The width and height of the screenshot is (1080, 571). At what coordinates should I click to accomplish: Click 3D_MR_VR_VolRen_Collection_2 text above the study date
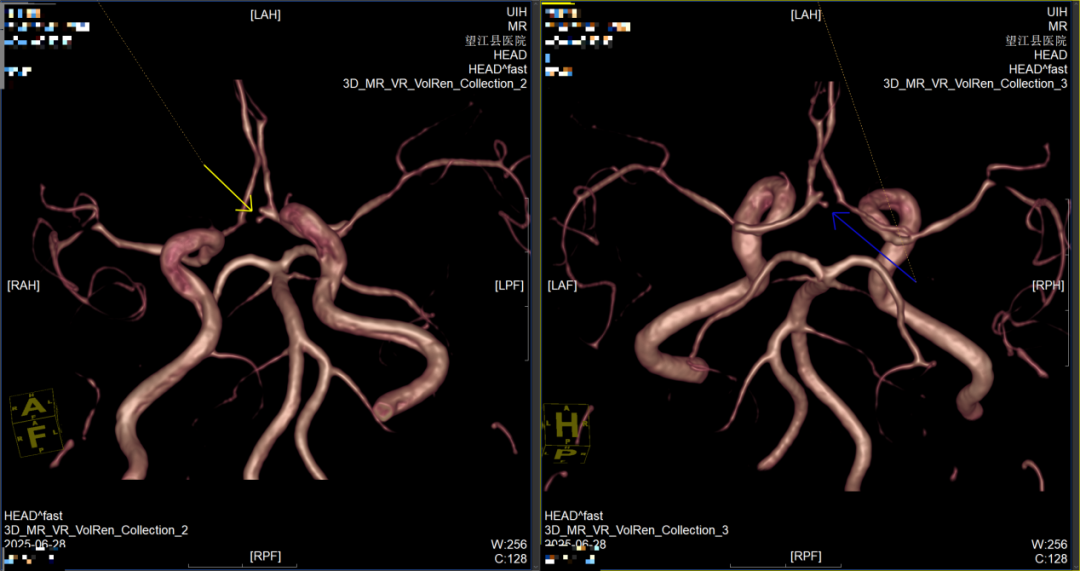pyautogui.click(x=96, y=530)
